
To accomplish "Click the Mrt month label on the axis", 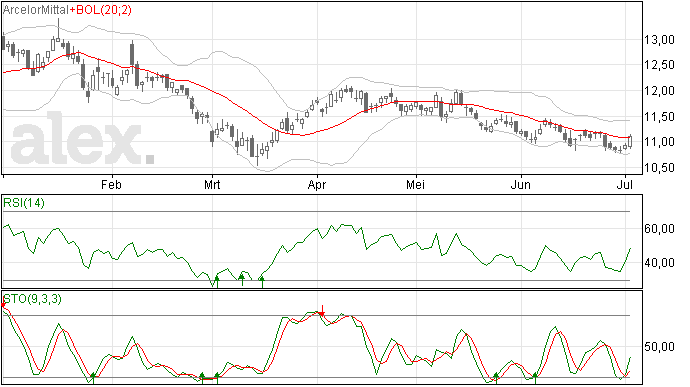I will coord(212,184).
